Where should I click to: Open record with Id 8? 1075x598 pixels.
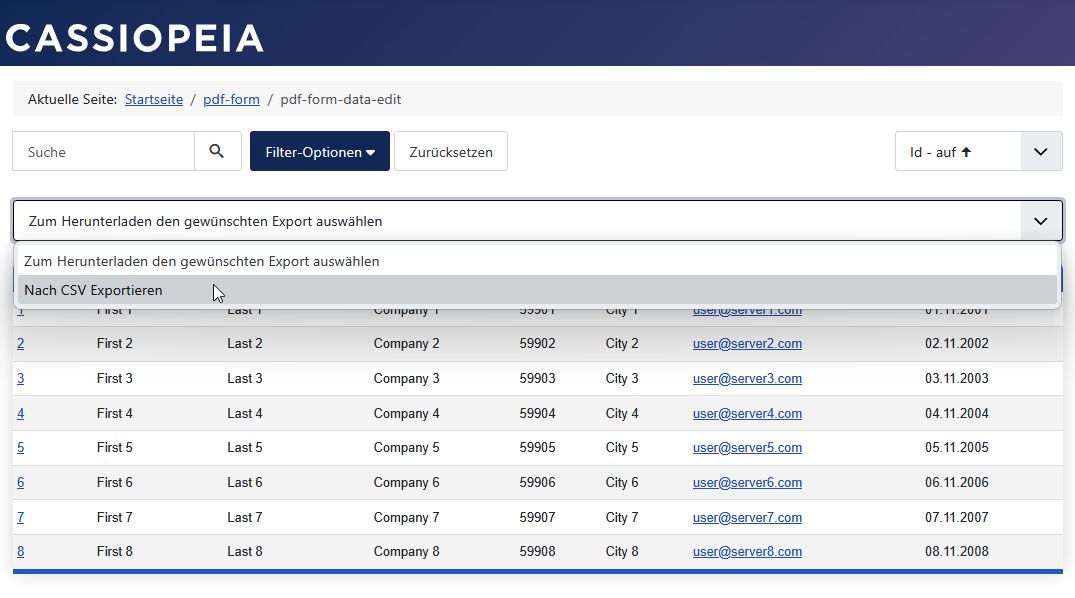click(x=21, y=551)
